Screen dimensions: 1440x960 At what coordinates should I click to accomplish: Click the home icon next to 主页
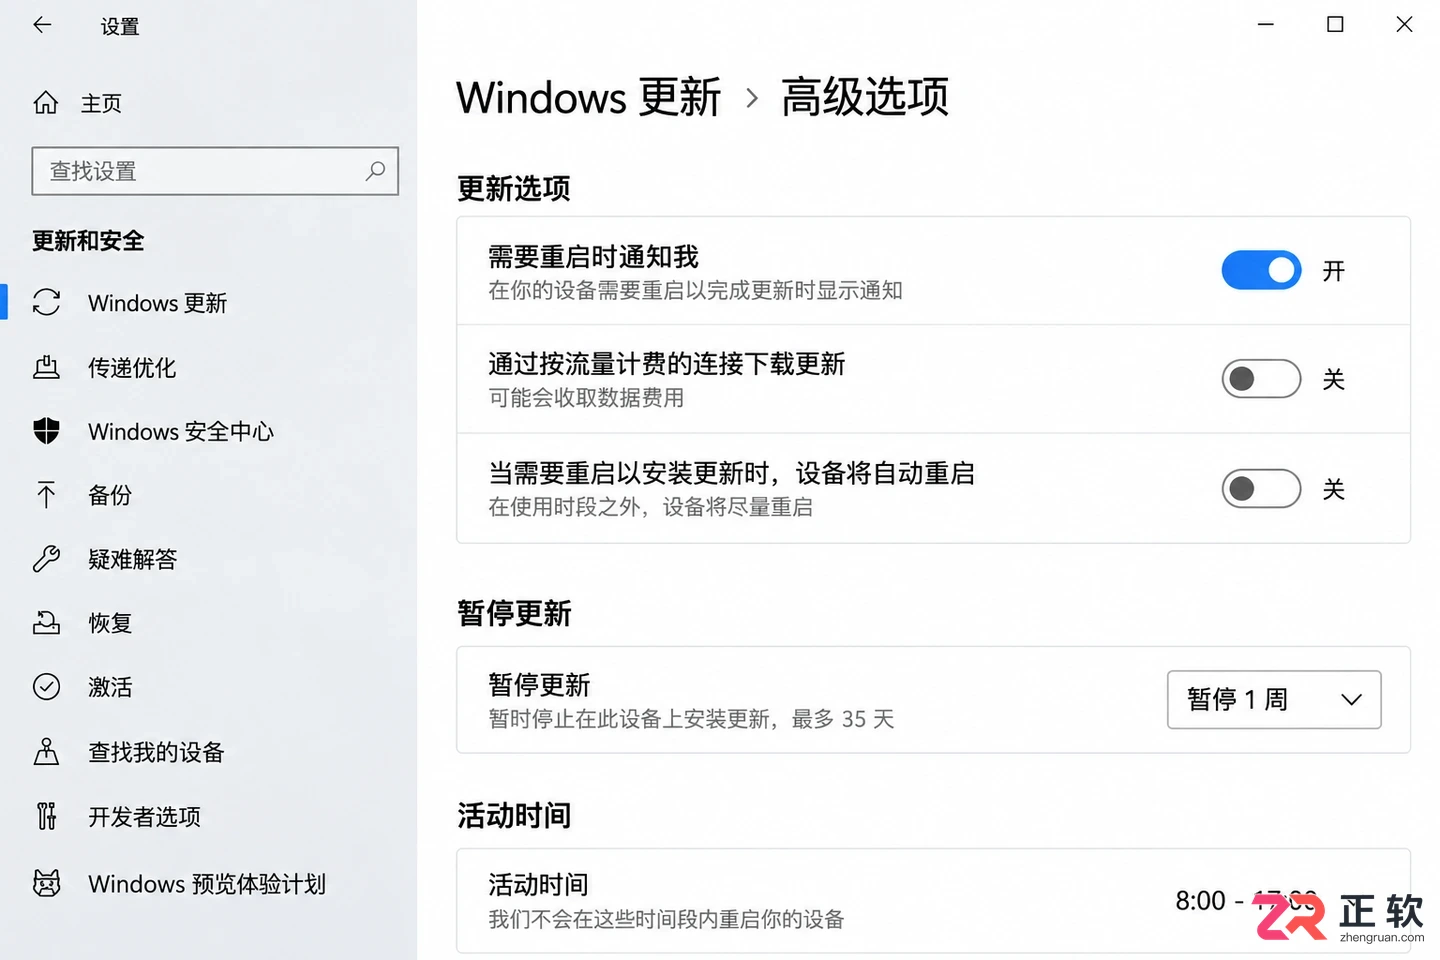point(46,103)
